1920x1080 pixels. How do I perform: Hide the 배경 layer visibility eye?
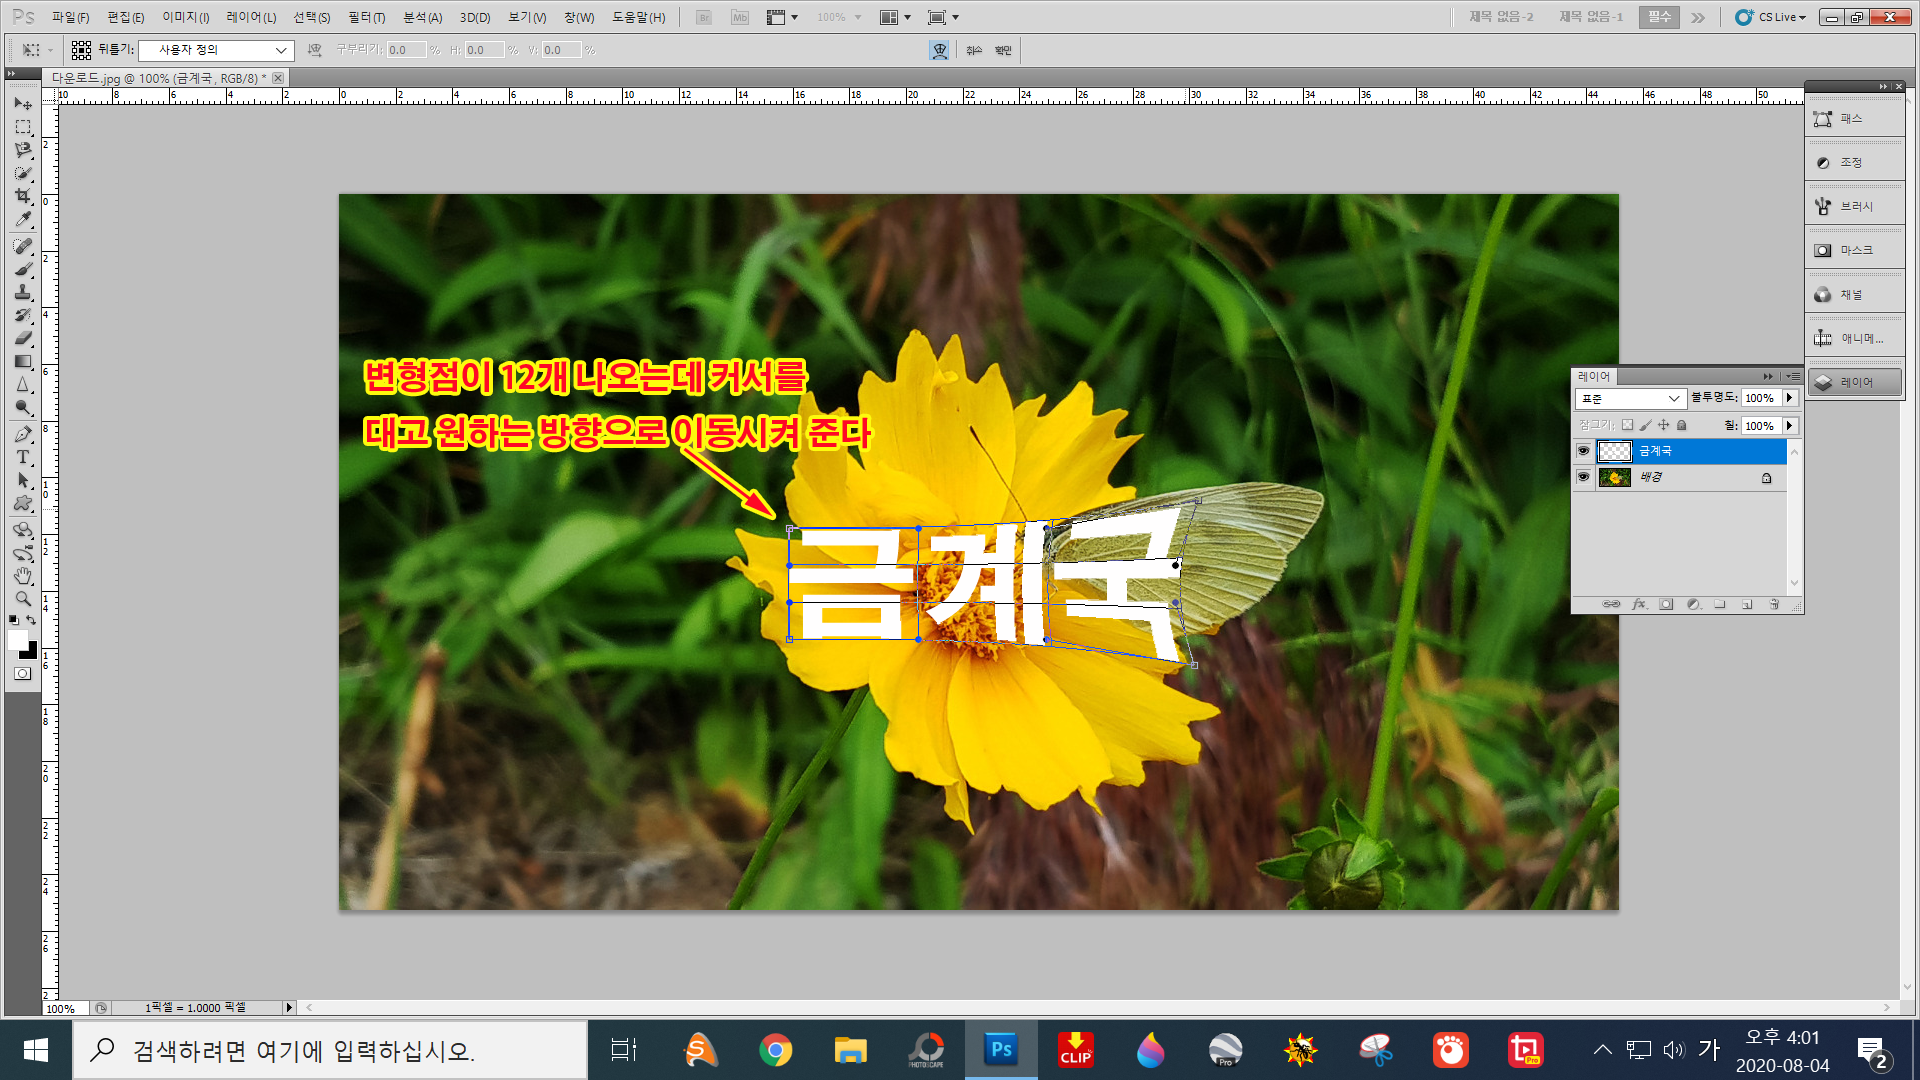(1583, 477)
